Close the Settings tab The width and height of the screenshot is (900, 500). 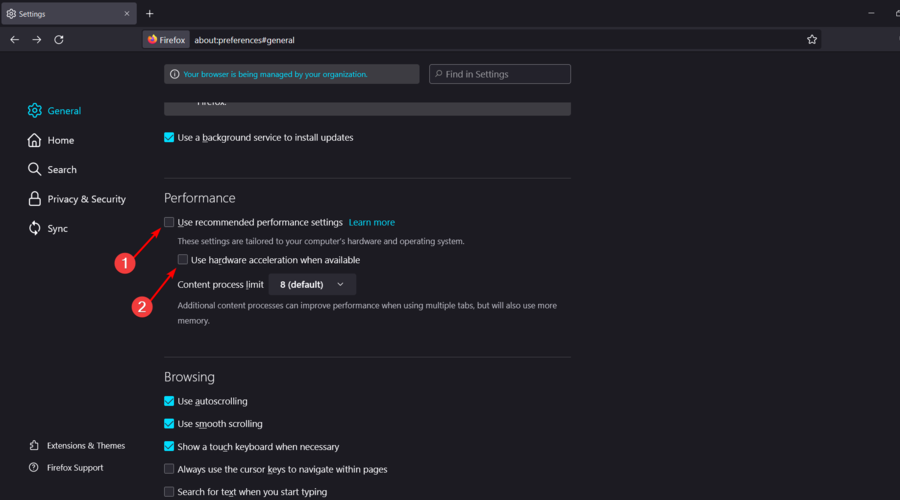click(127, 14)
